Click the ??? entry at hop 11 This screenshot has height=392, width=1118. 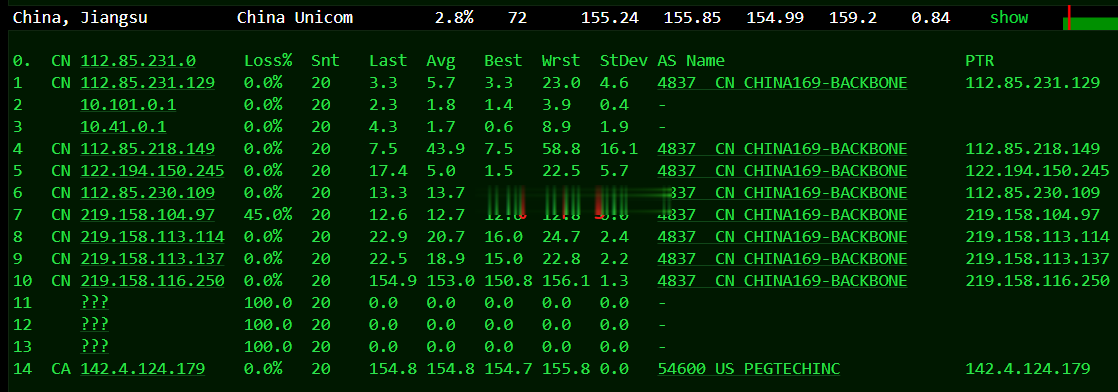pyautogui.click(x=95, y=303)
